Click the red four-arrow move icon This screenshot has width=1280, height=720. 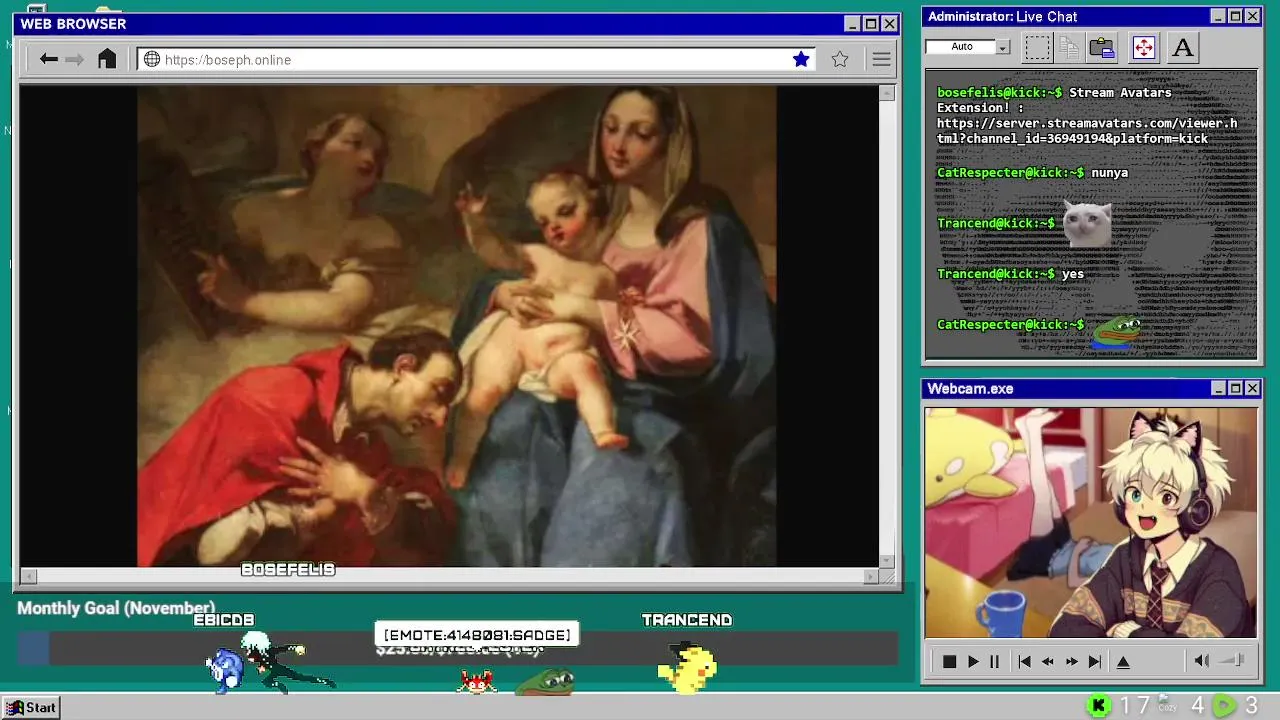[1144, 47]
